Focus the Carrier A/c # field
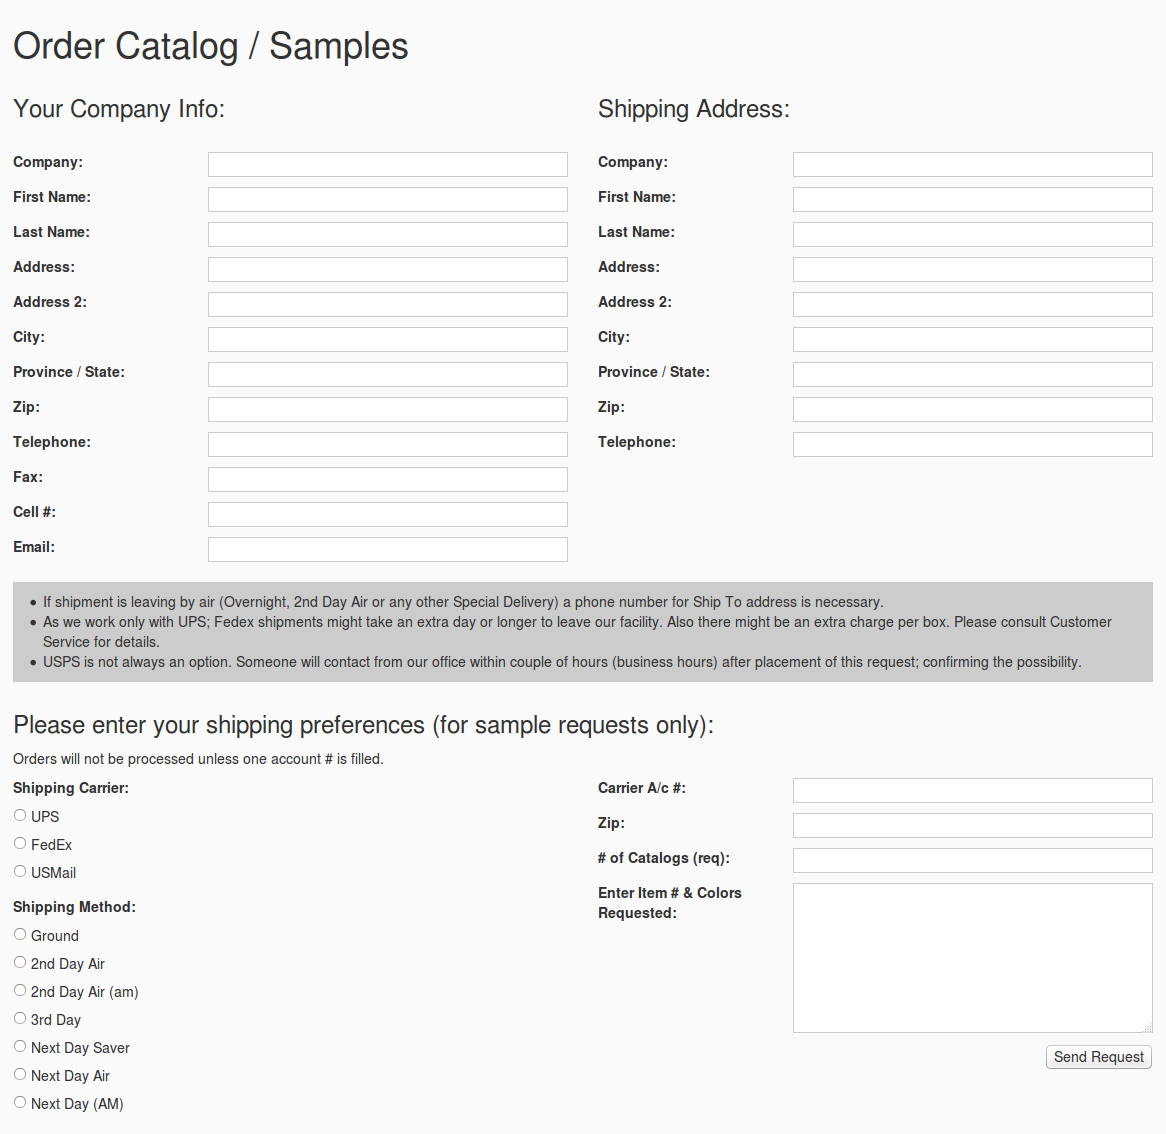 click(972, 790)
